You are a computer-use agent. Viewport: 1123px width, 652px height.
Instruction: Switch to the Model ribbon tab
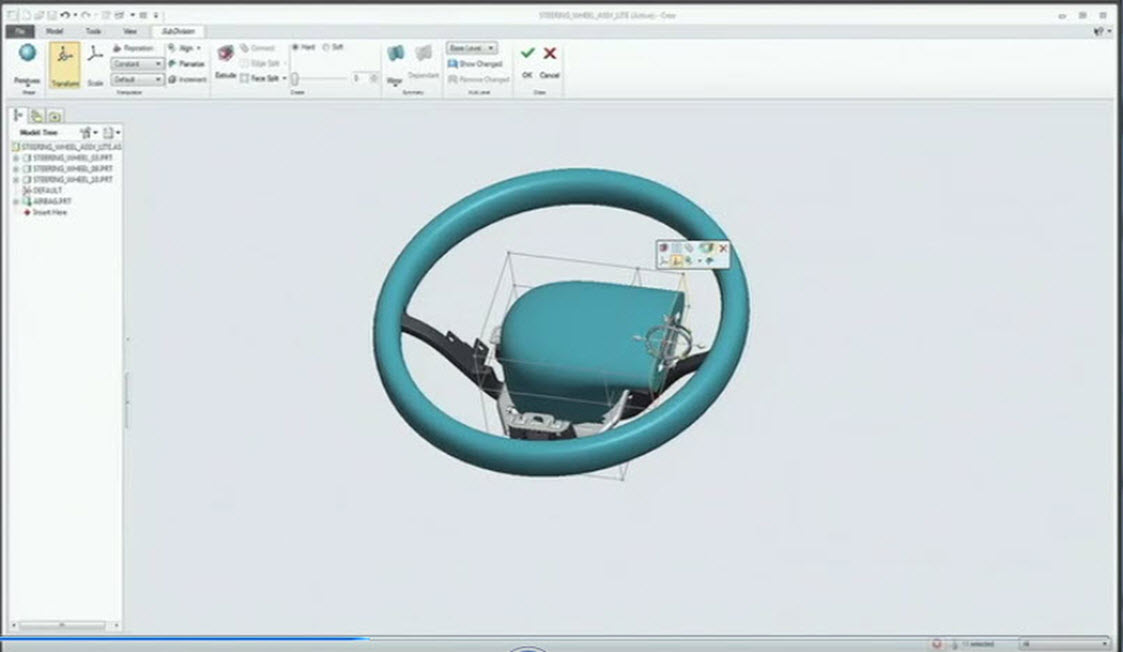tap(54, 31)
